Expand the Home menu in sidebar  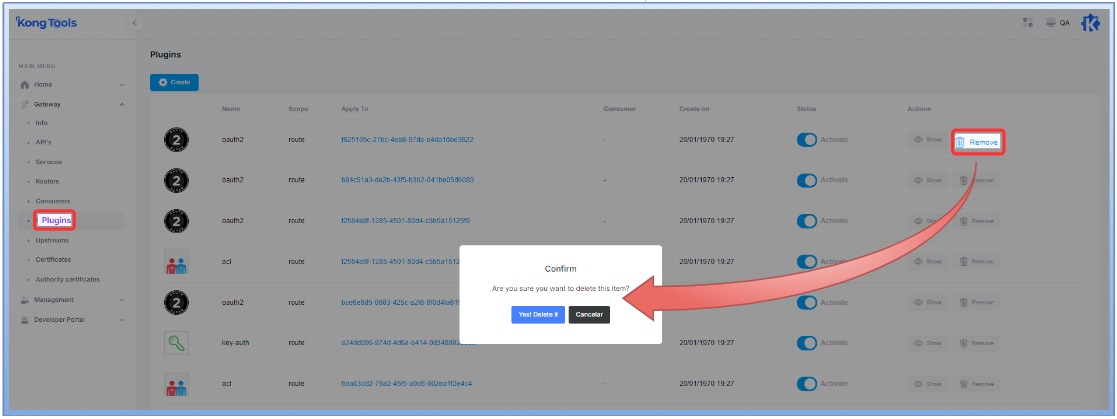point(122,85)
